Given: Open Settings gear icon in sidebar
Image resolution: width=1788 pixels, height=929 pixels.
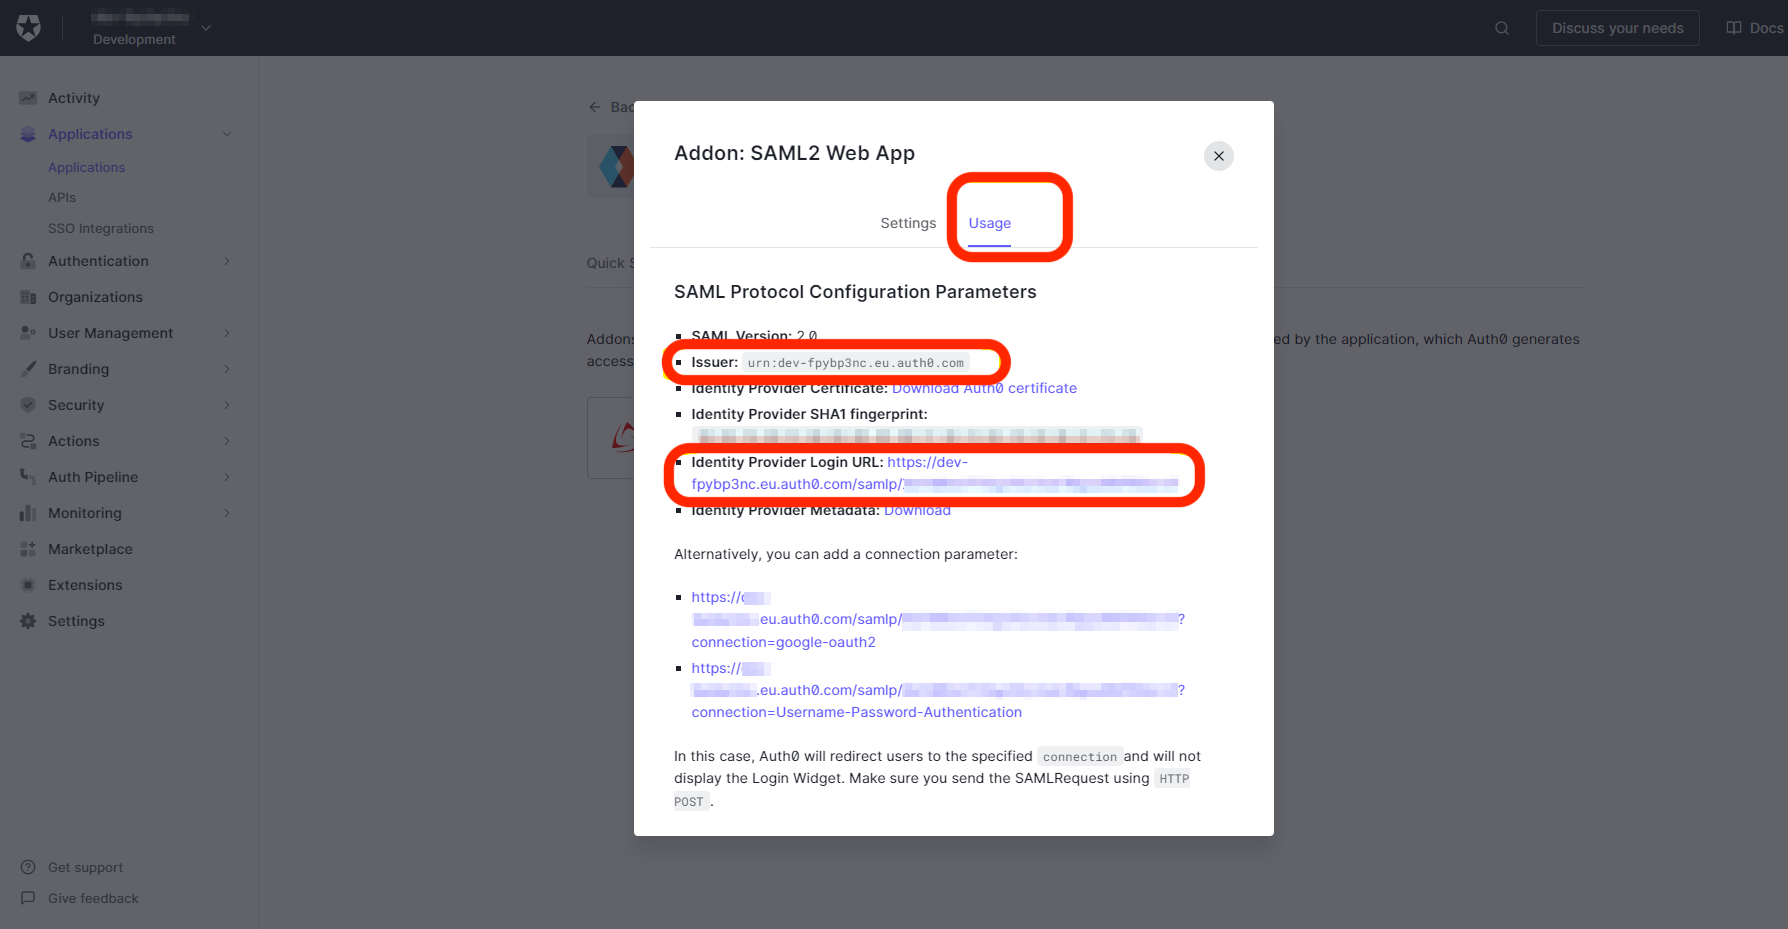Looking at the screenshot, I should 28,621.
